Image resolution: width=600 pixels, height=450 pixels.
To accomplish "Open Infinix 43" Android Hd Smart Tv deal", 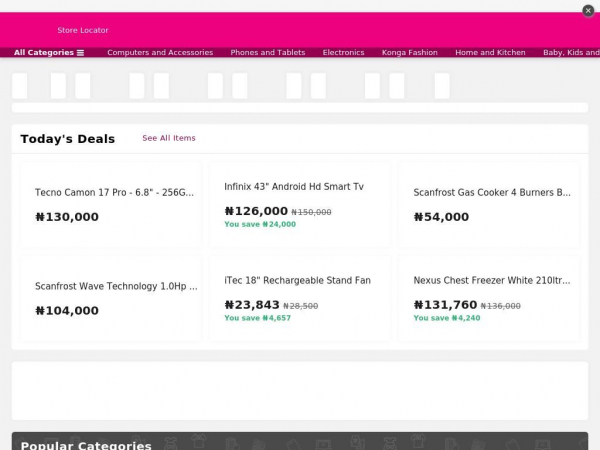I will tap(294, 187).
